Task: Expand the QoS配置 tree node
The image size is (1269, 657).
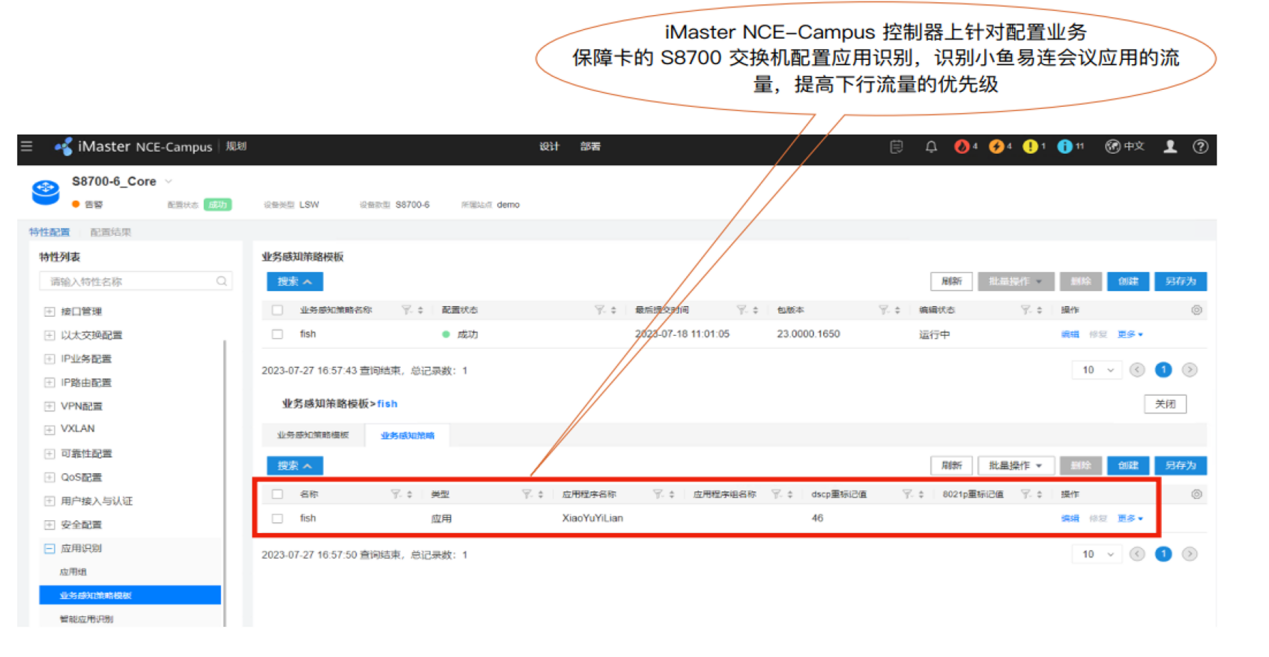Action: point(49,477)
